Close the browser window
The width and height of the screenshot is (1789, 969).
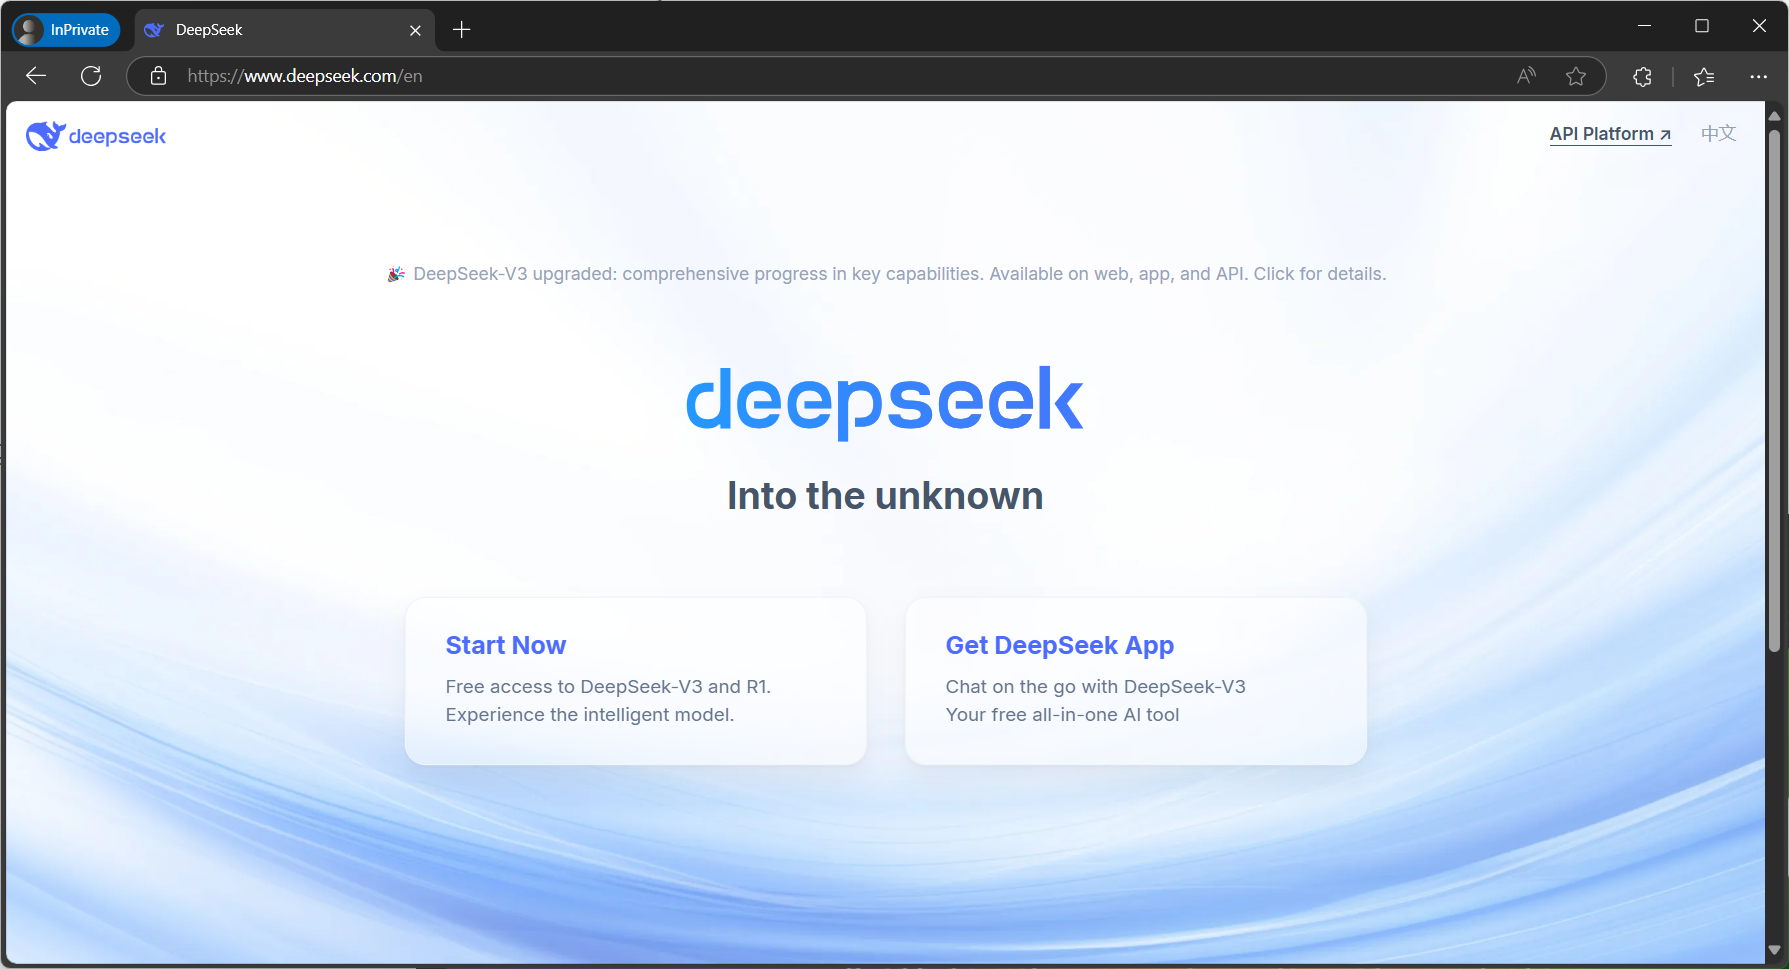(x=1759, y=26)
